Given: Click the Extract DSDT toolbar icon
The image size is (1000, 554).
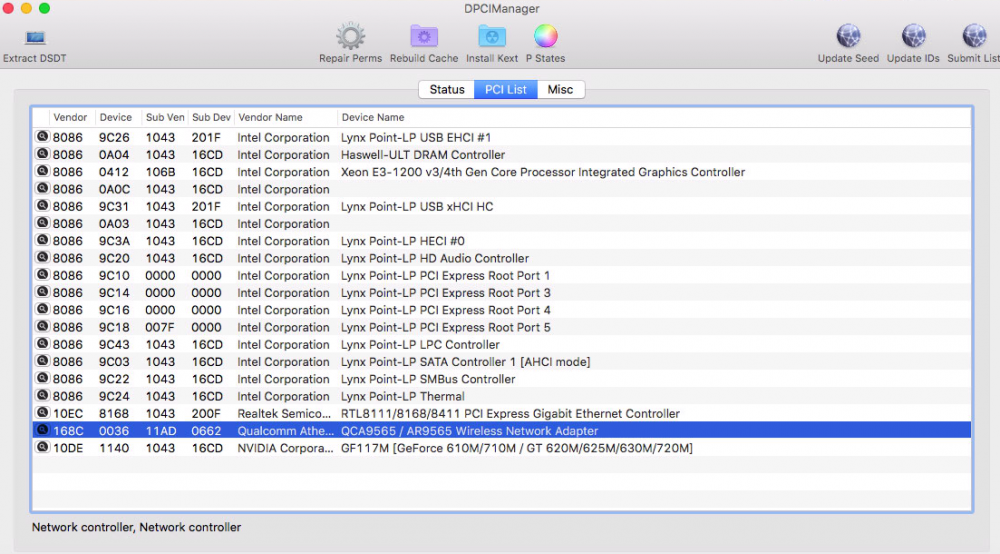Looking at the screenshot, I should click(35, 38).
